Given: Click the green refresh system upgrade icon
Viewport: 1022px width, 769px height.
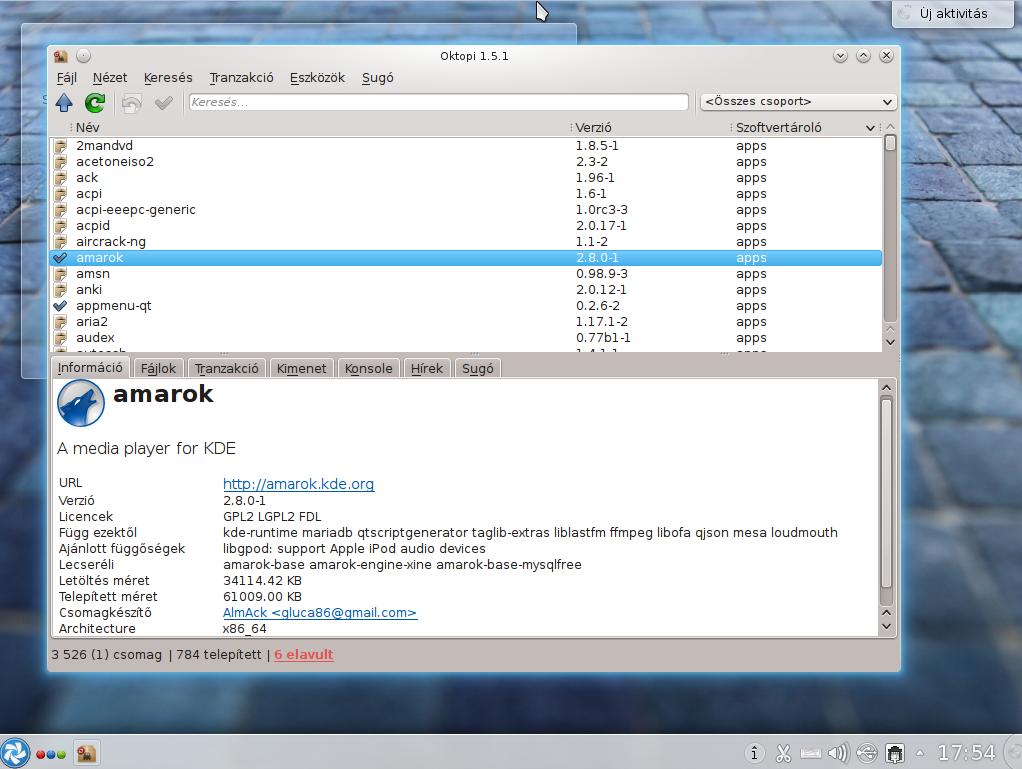Looking at the screenshot, I should [95, 102].
